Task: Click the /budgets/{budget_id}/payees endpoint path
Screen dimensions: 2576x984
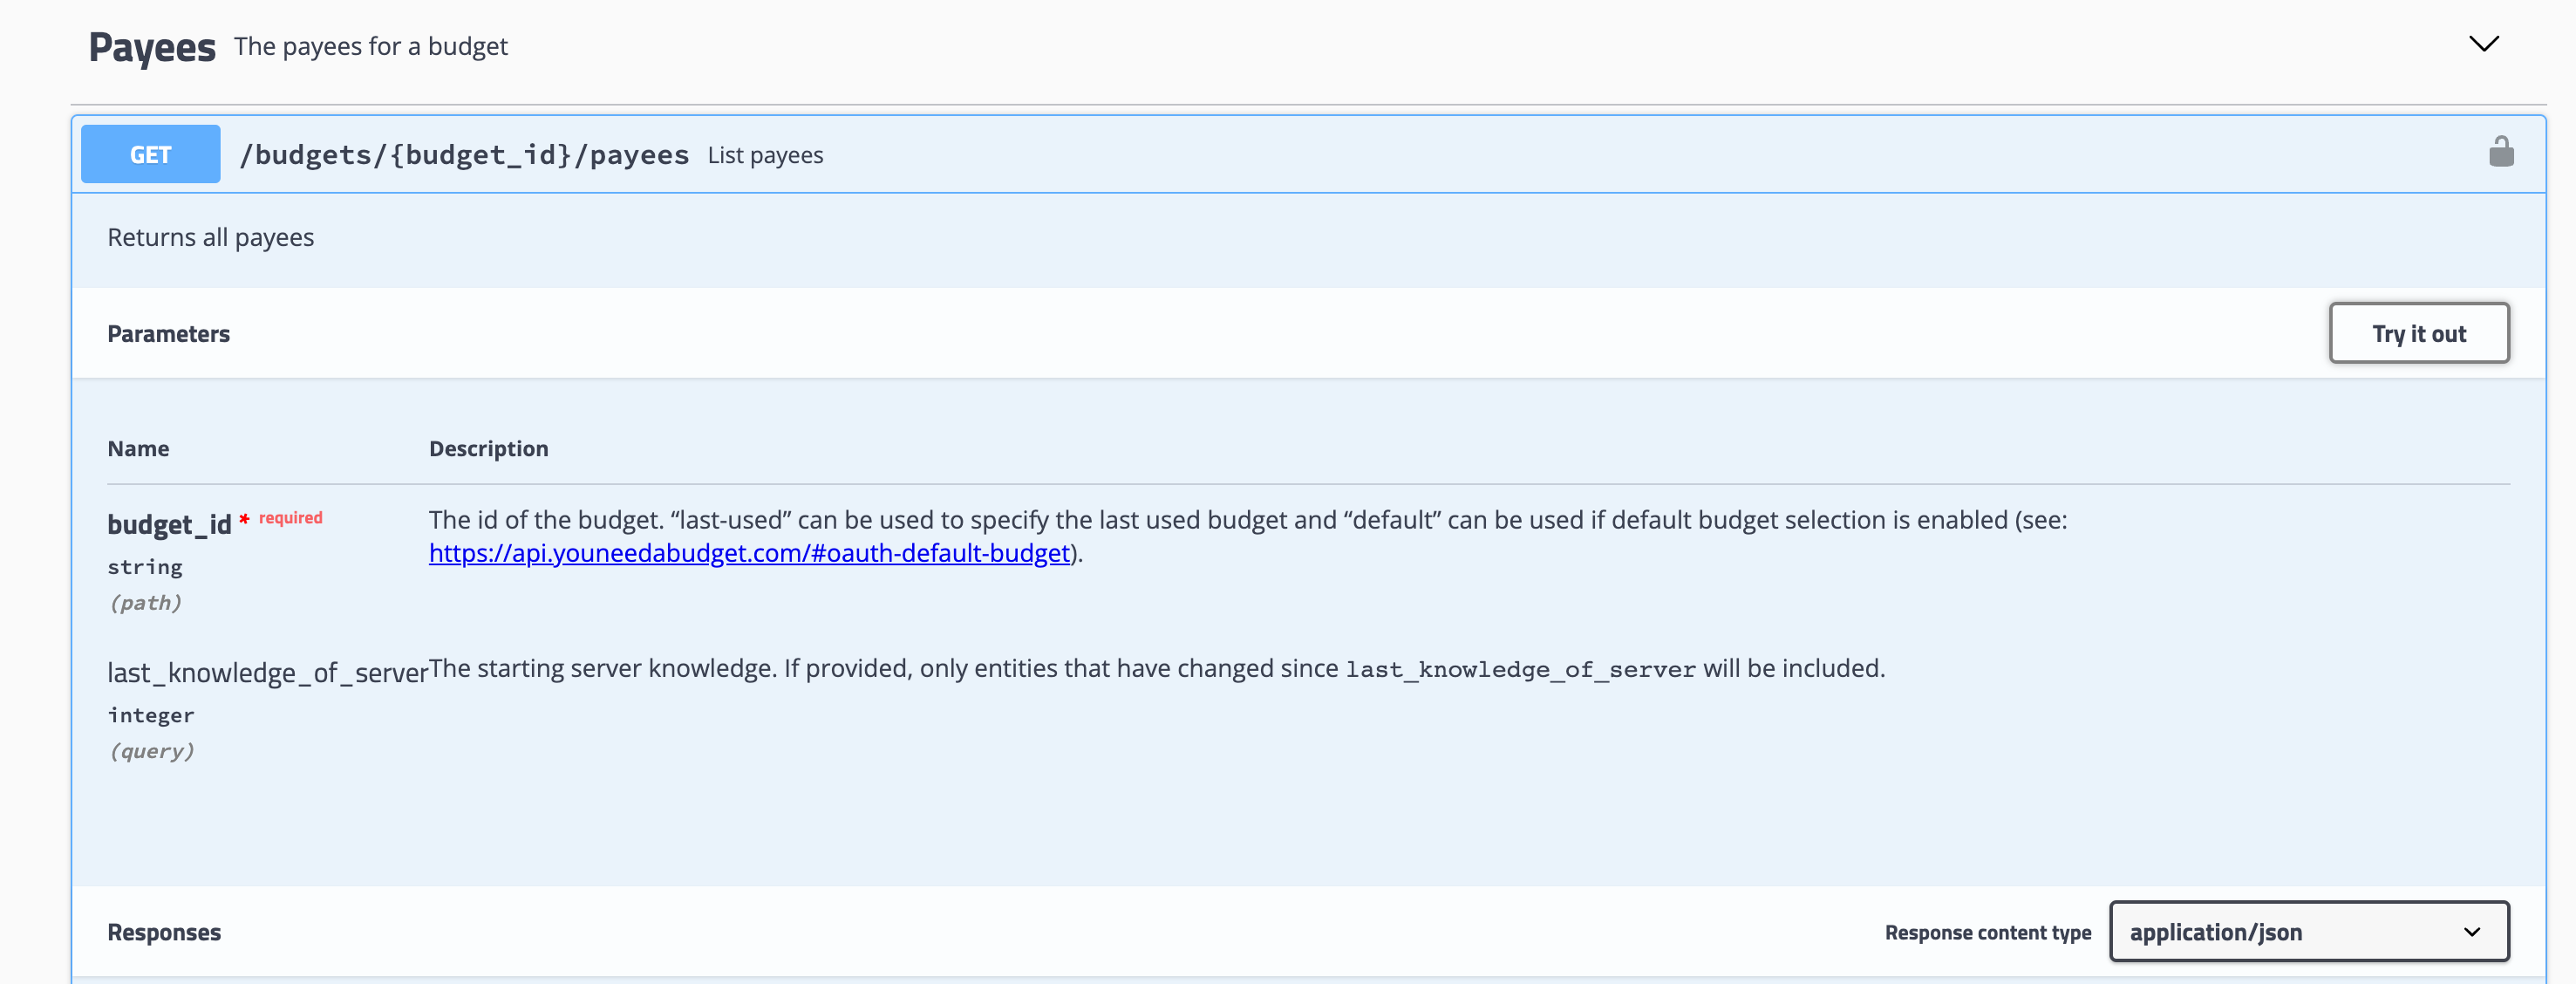Action: (x=464, y=155)
